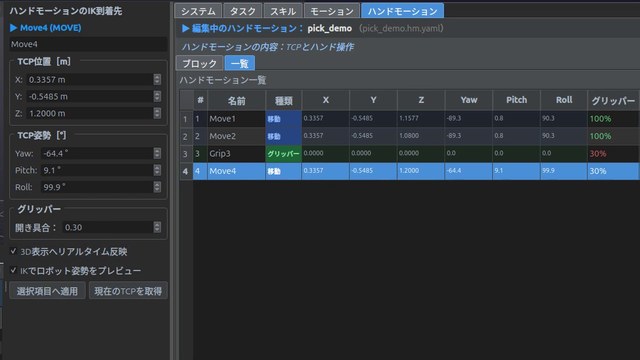Adjust the X position spinner arrows
This screenshot has height=360, width=640.
157,80
